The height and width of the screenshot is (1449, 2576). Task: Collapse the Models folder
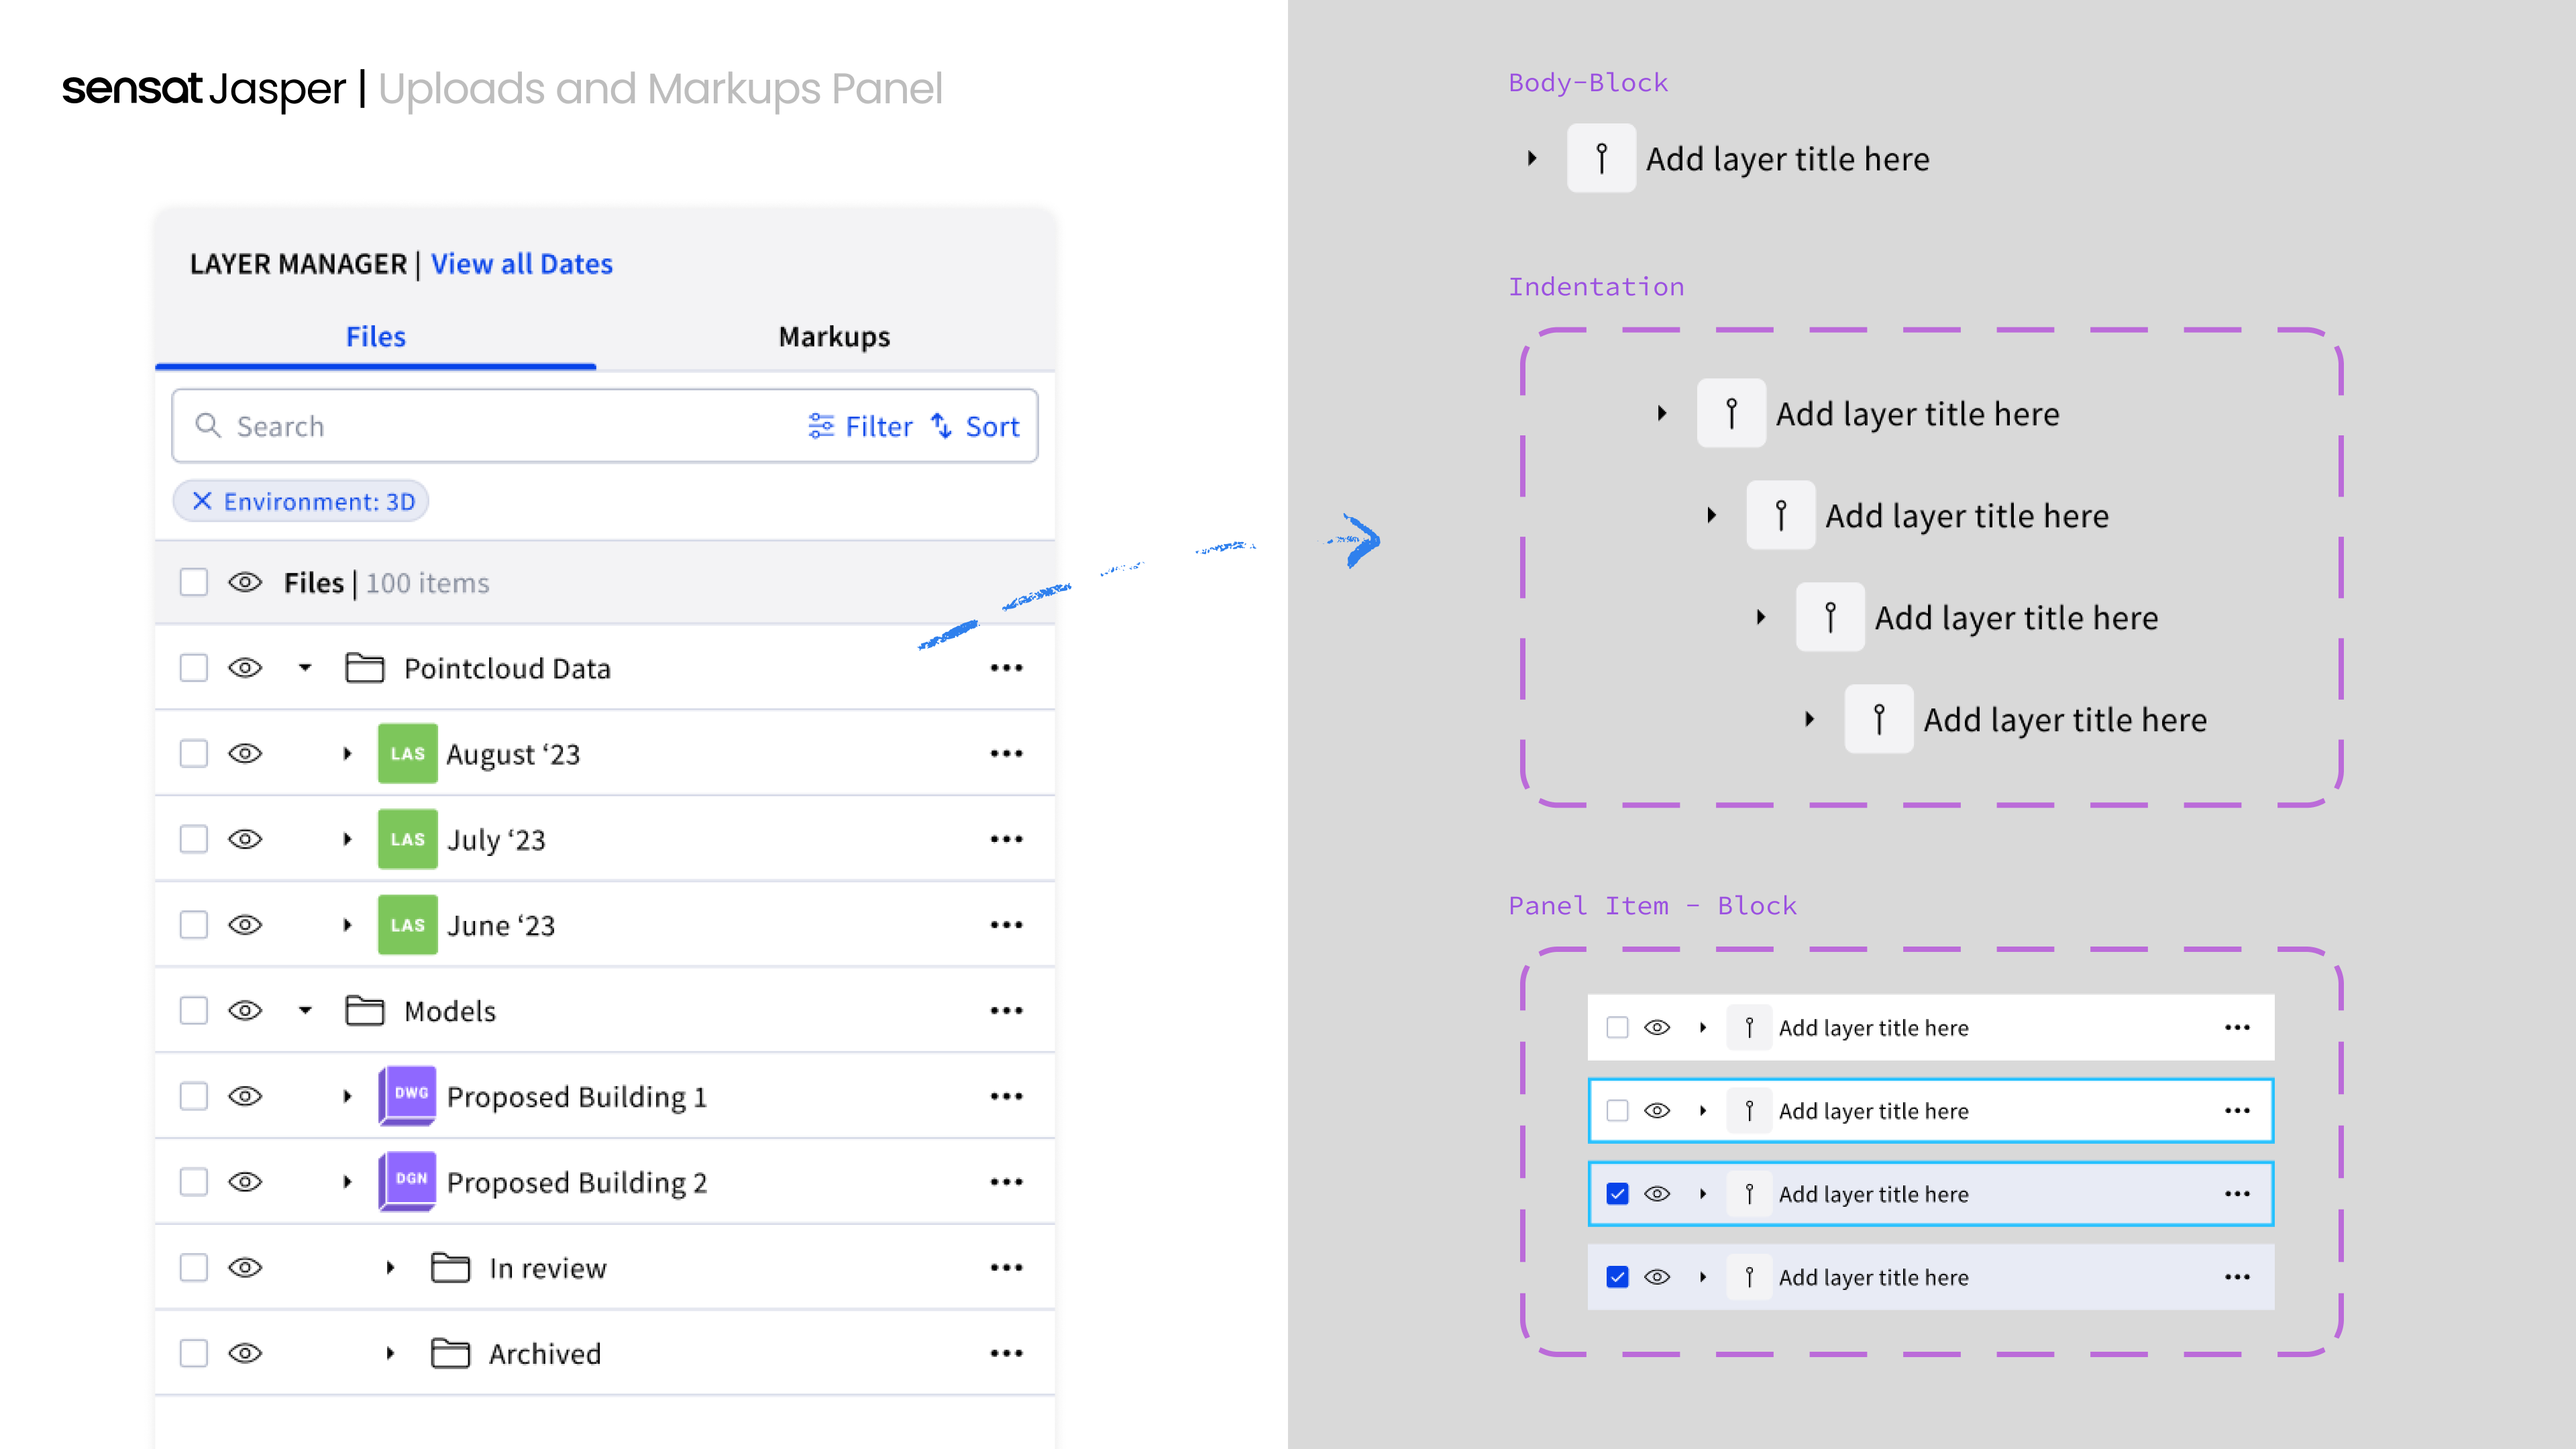pyautogui.click(x=305, y=1011)
